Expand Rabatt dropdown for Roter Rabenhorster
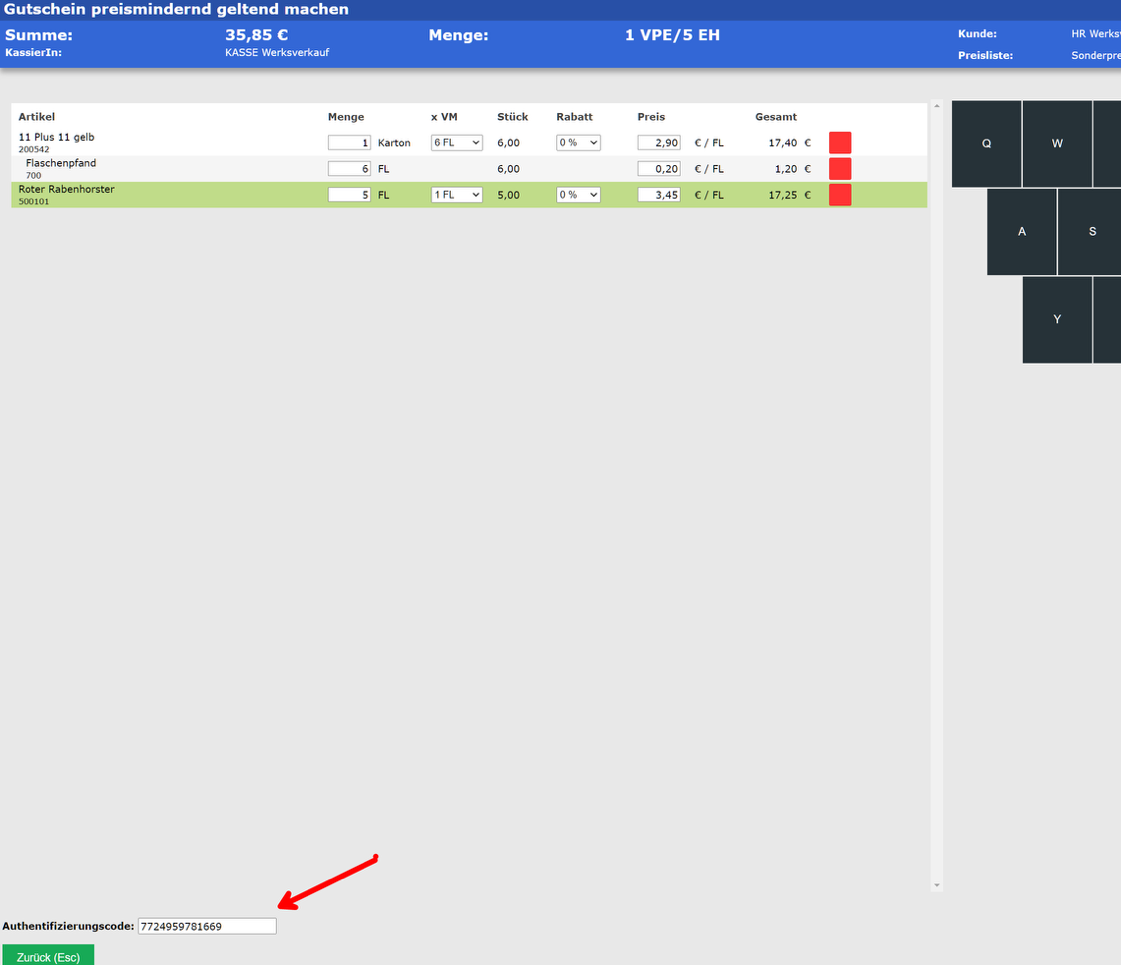This screenshot has height=965, width=1121. click(x=578, y=195)
